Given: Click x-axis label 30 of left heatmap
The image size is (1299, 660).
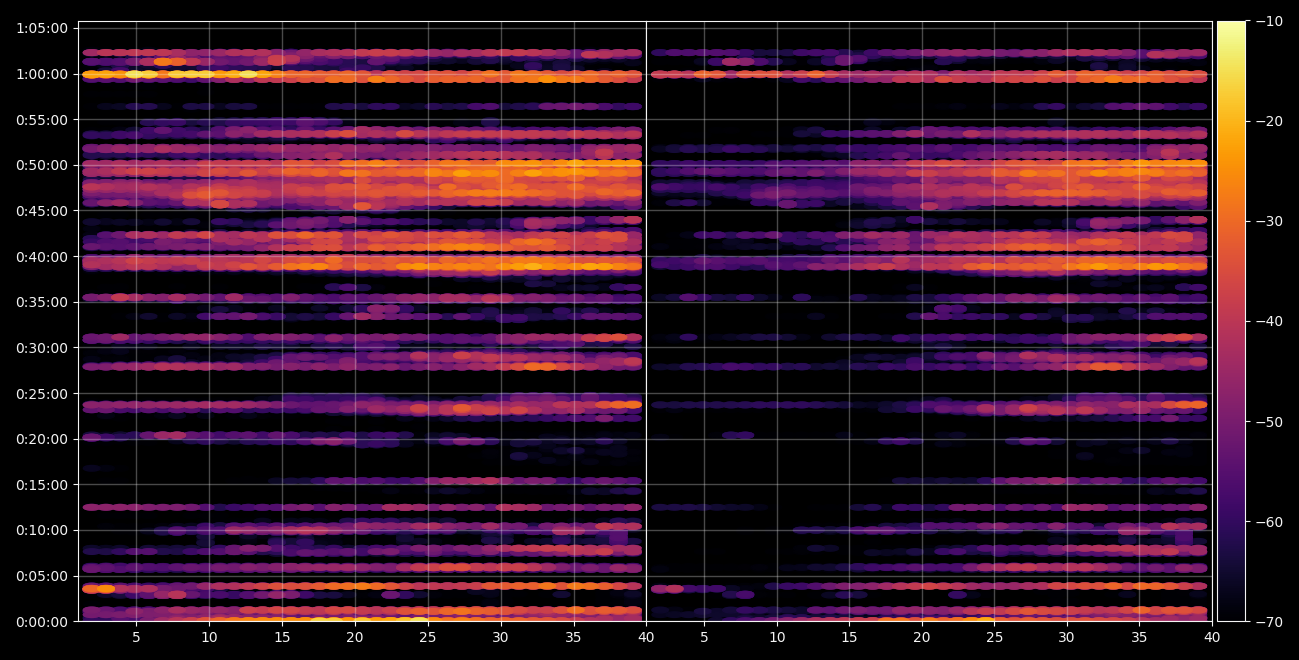Looking at the screenshot, I should point(501,637).
